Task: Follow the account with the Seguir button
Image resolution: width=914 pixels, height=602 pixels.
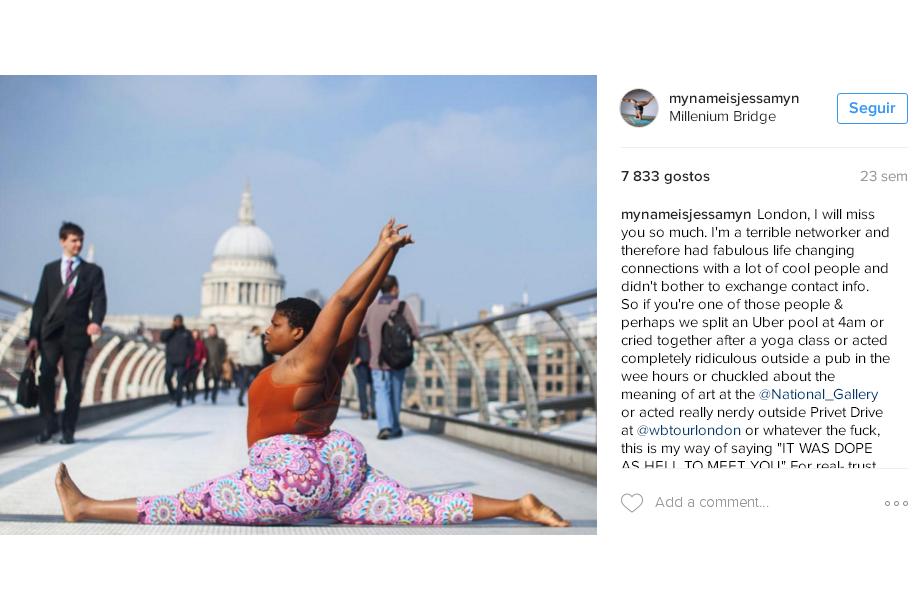Action: tap(872, 108)
